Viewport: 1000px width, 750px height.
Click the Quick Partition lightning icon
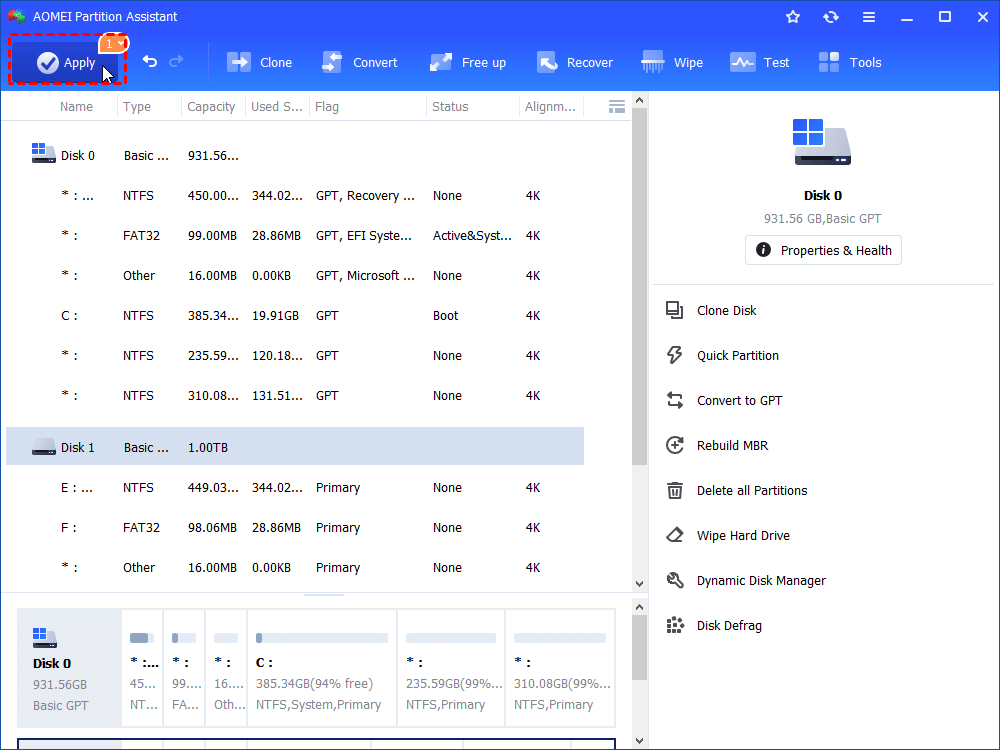[675, 355]
